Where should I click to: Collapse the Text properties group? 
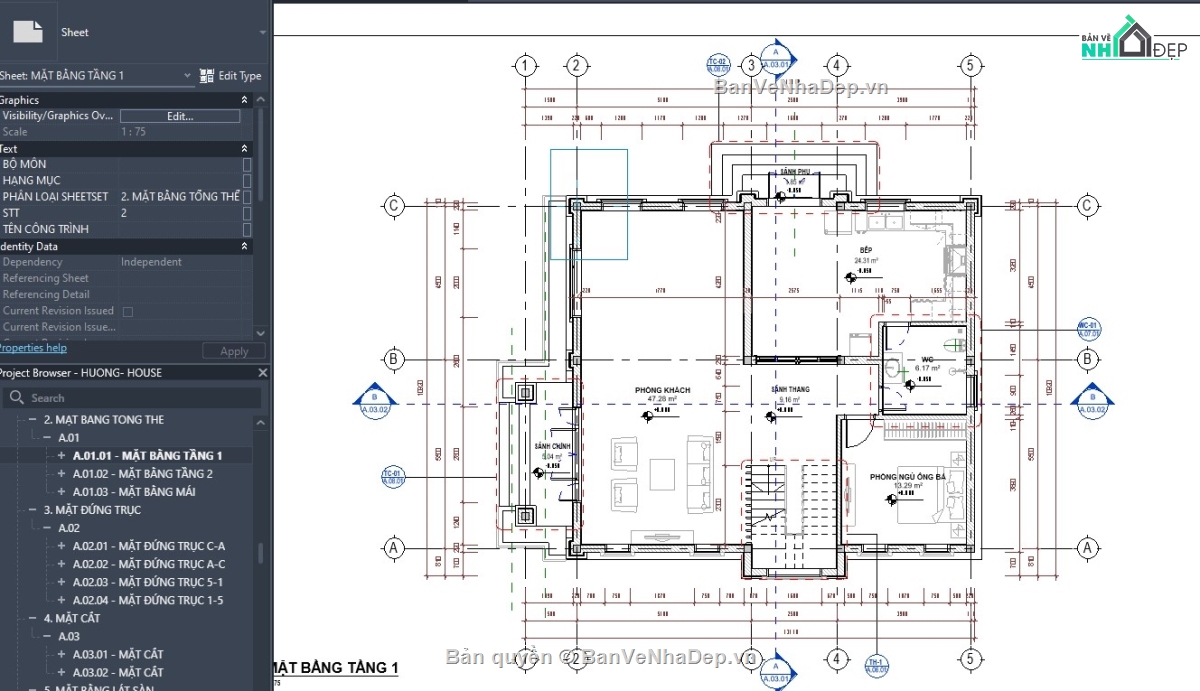click(x=245, y=149)
